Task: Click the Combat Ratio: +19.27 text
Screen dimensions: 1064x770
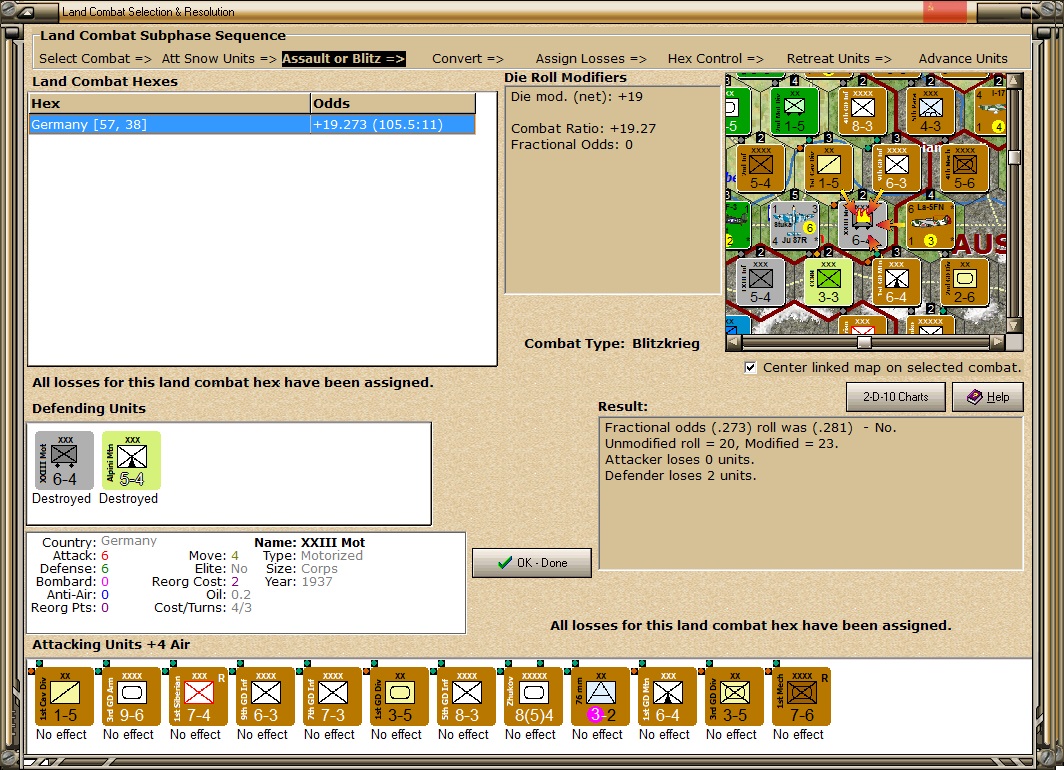Action: pos(584,128)
